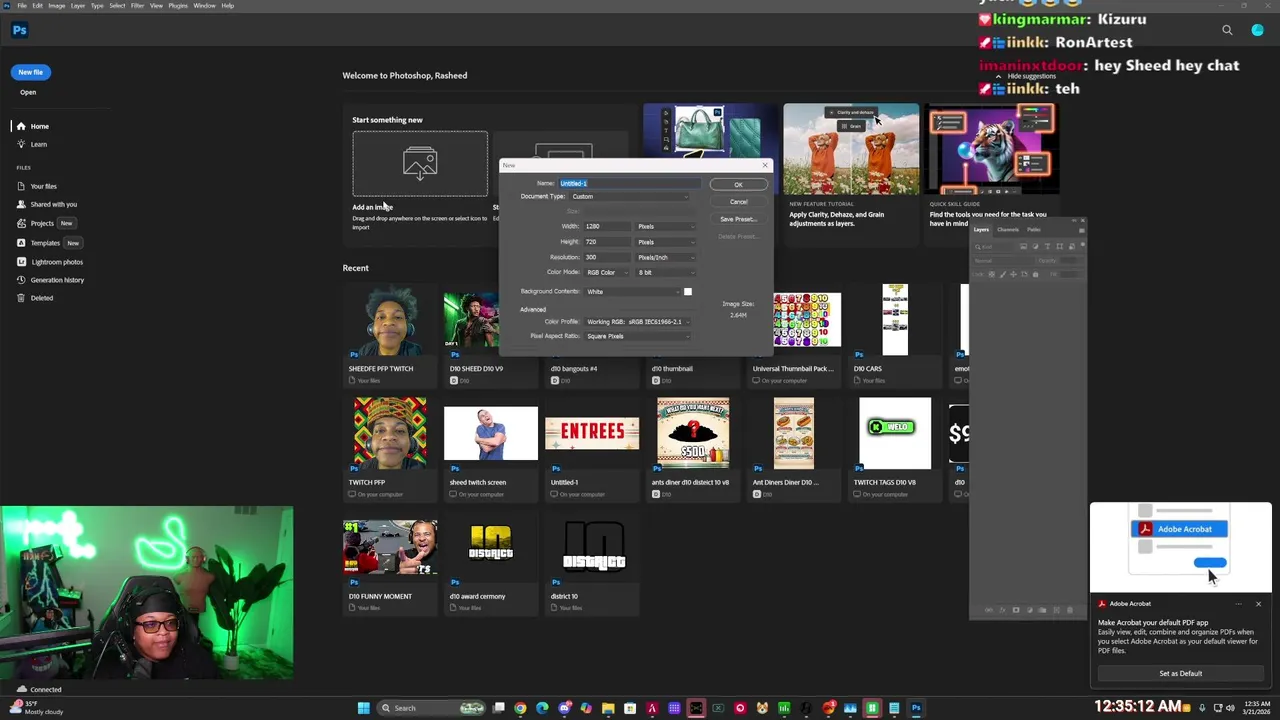This screenshot has height=720, width=1280.
Task: Open the Document Type dropdown
Action: pyautogui.click(x=628, y=197)
